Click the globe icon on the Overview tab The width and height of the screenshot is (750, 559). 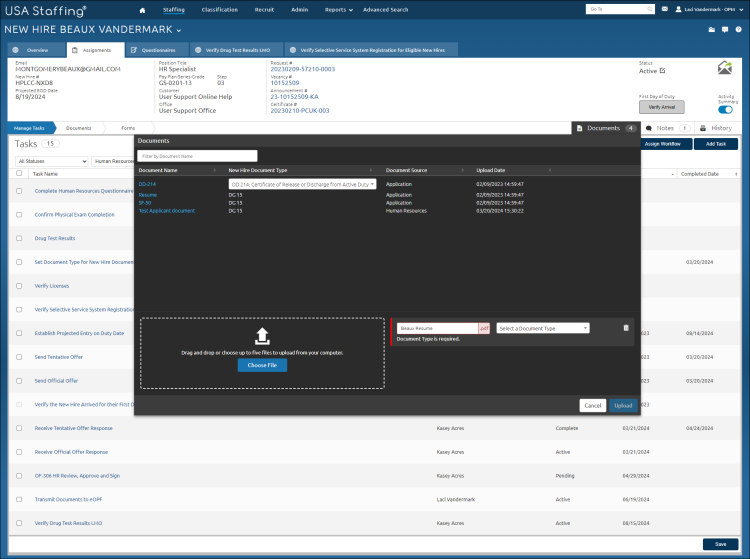15,50
